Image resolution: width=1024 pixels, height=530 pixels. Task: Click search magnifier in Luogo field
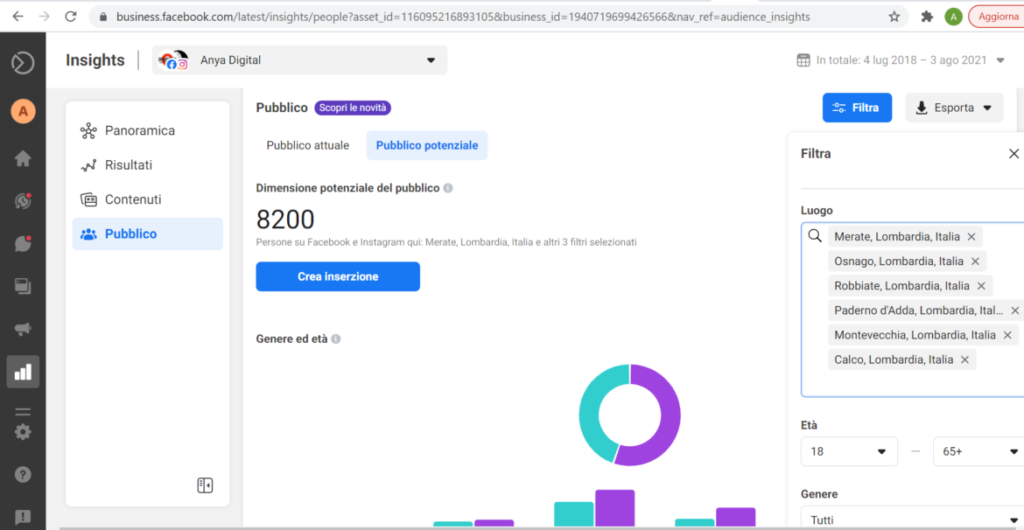[814, 236]
